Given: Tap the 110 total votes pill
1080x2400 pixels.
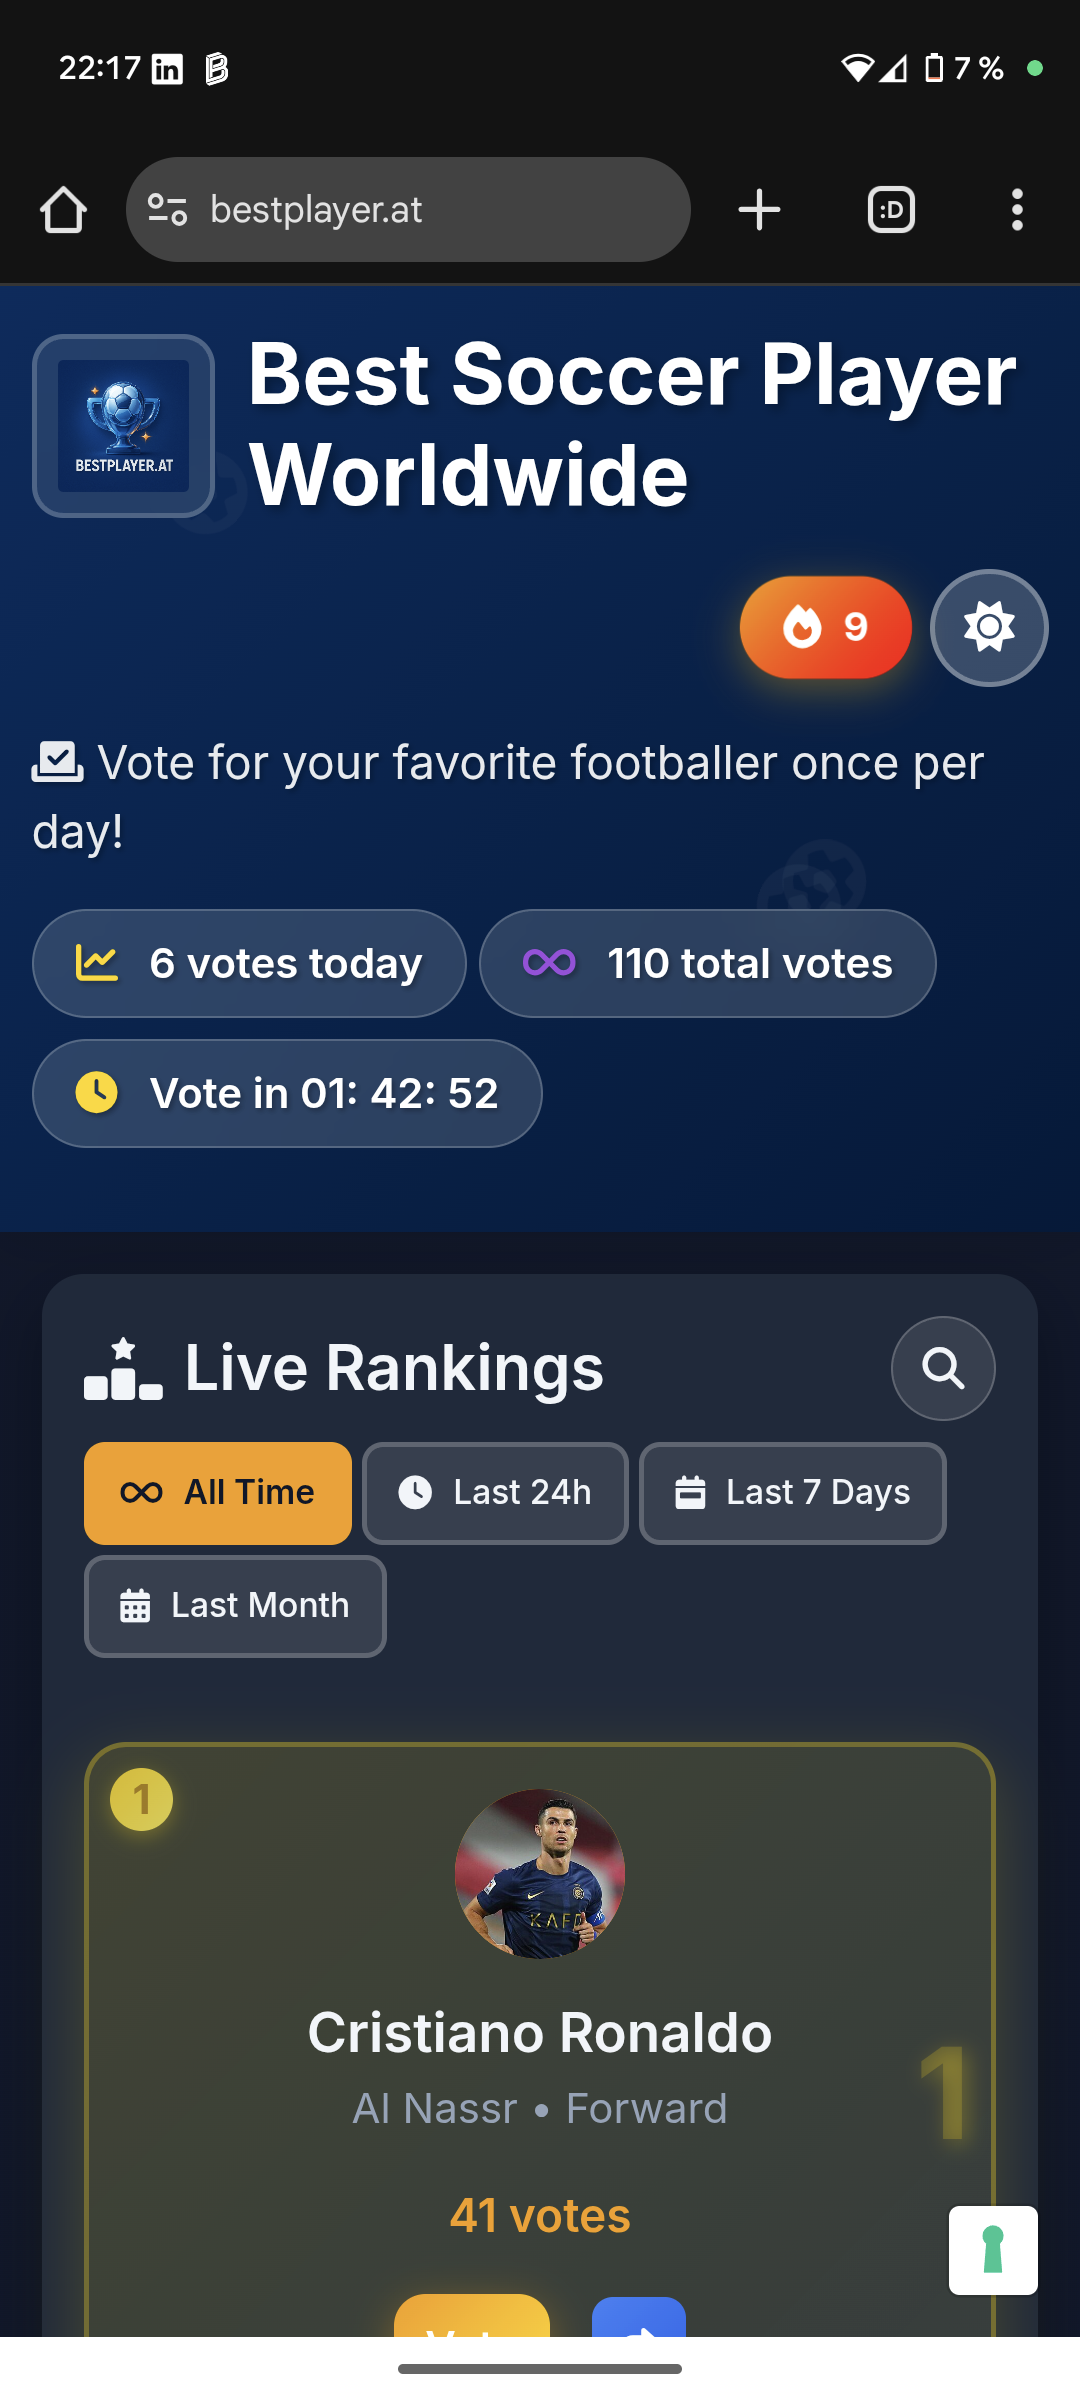Looking at the screenshot, I should [708, 964].
